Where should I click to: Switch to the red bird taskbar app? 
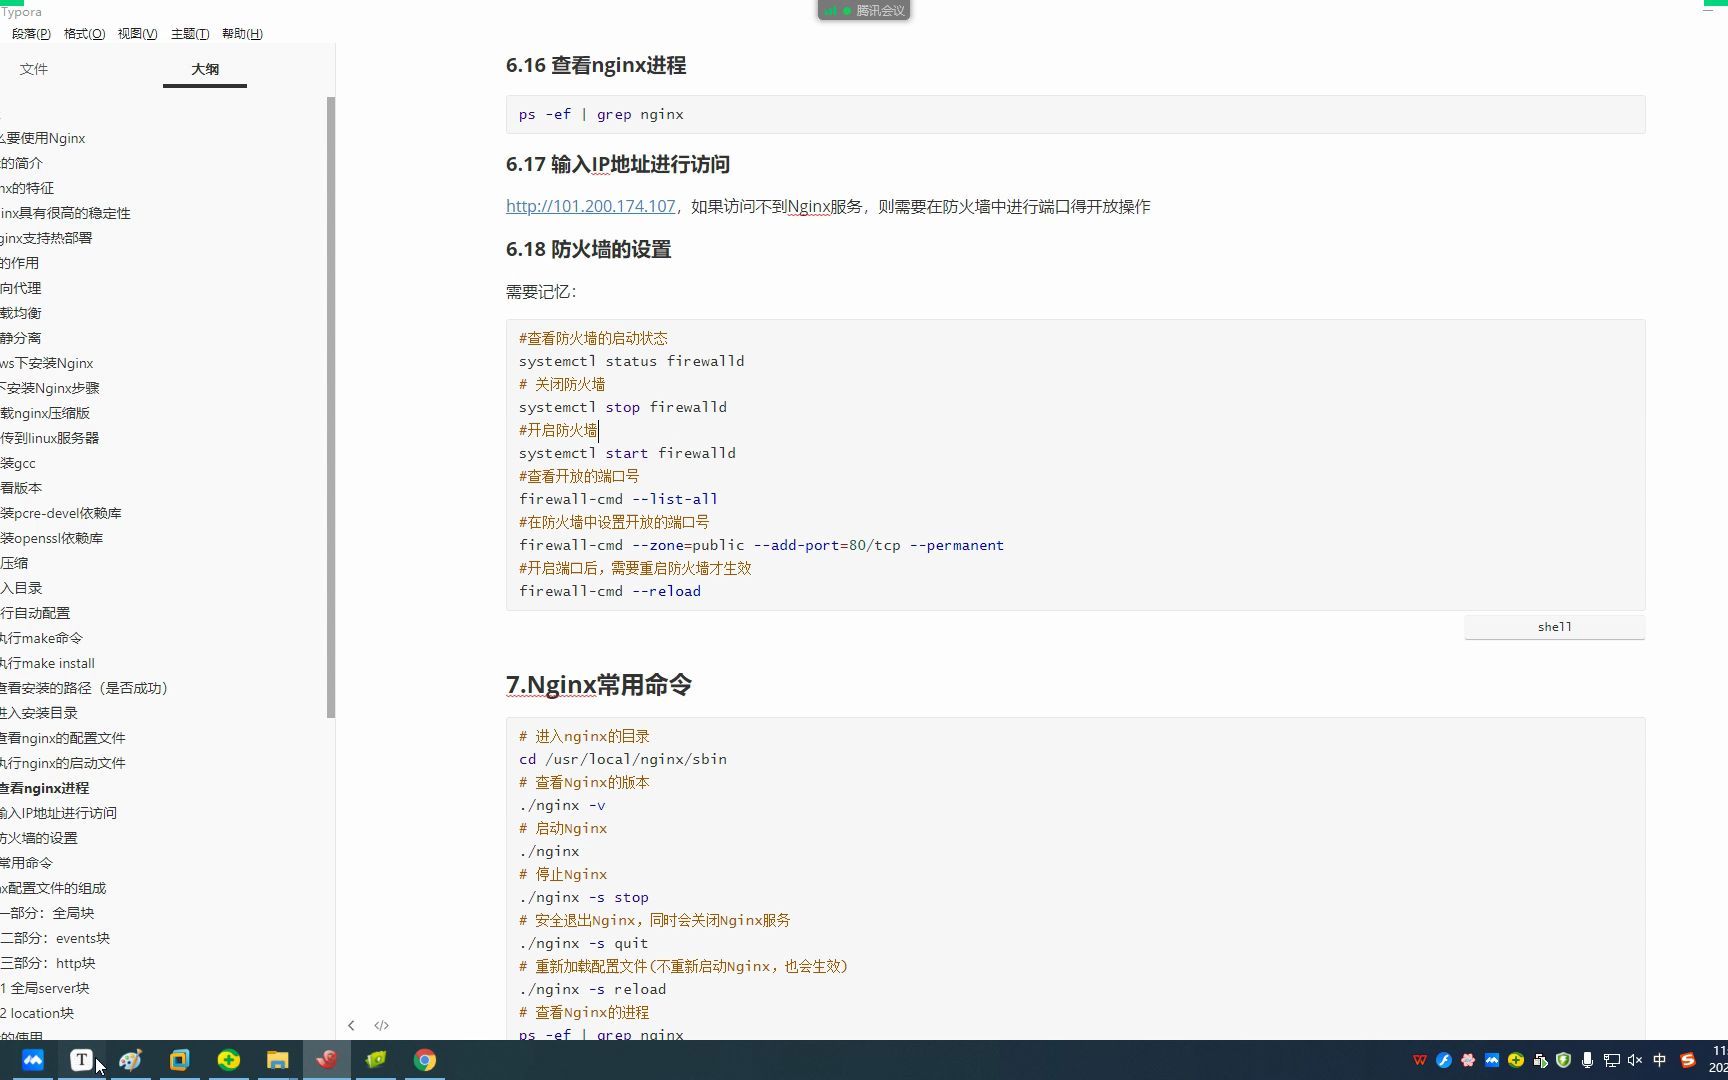326,1060
